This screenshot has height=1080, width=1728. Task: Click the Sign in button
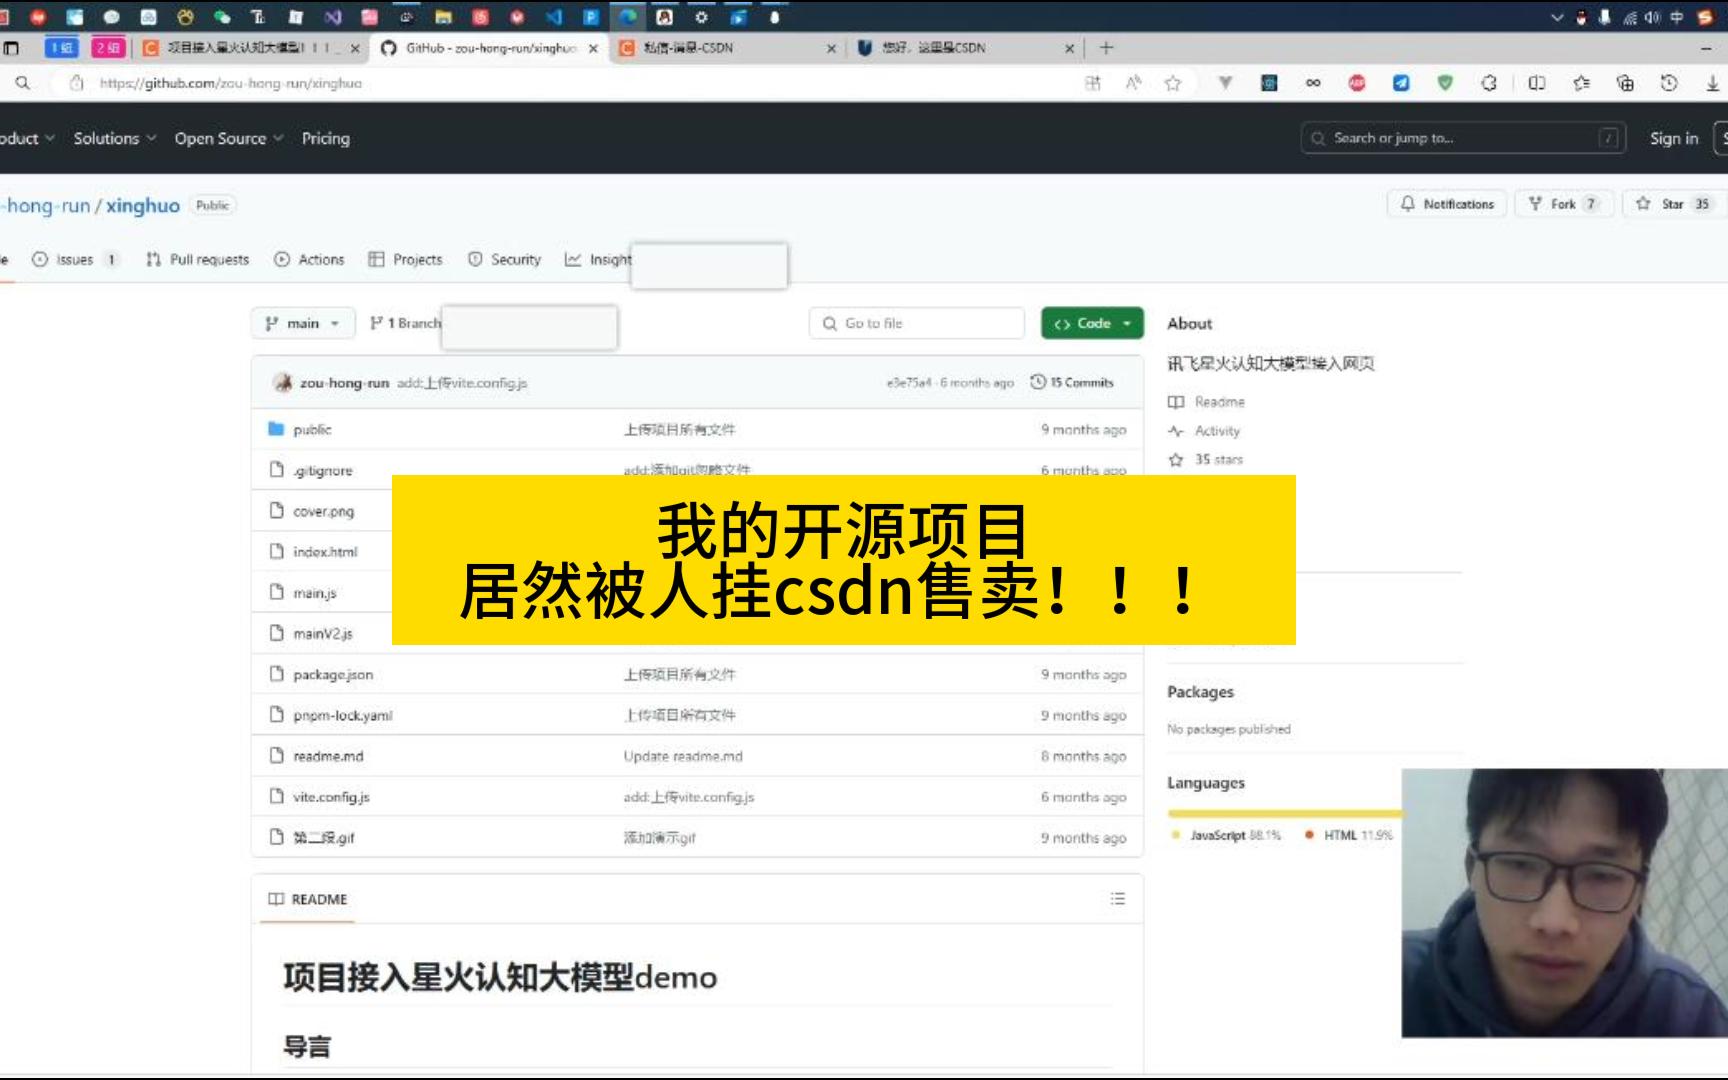click(x=1674, y=138)
